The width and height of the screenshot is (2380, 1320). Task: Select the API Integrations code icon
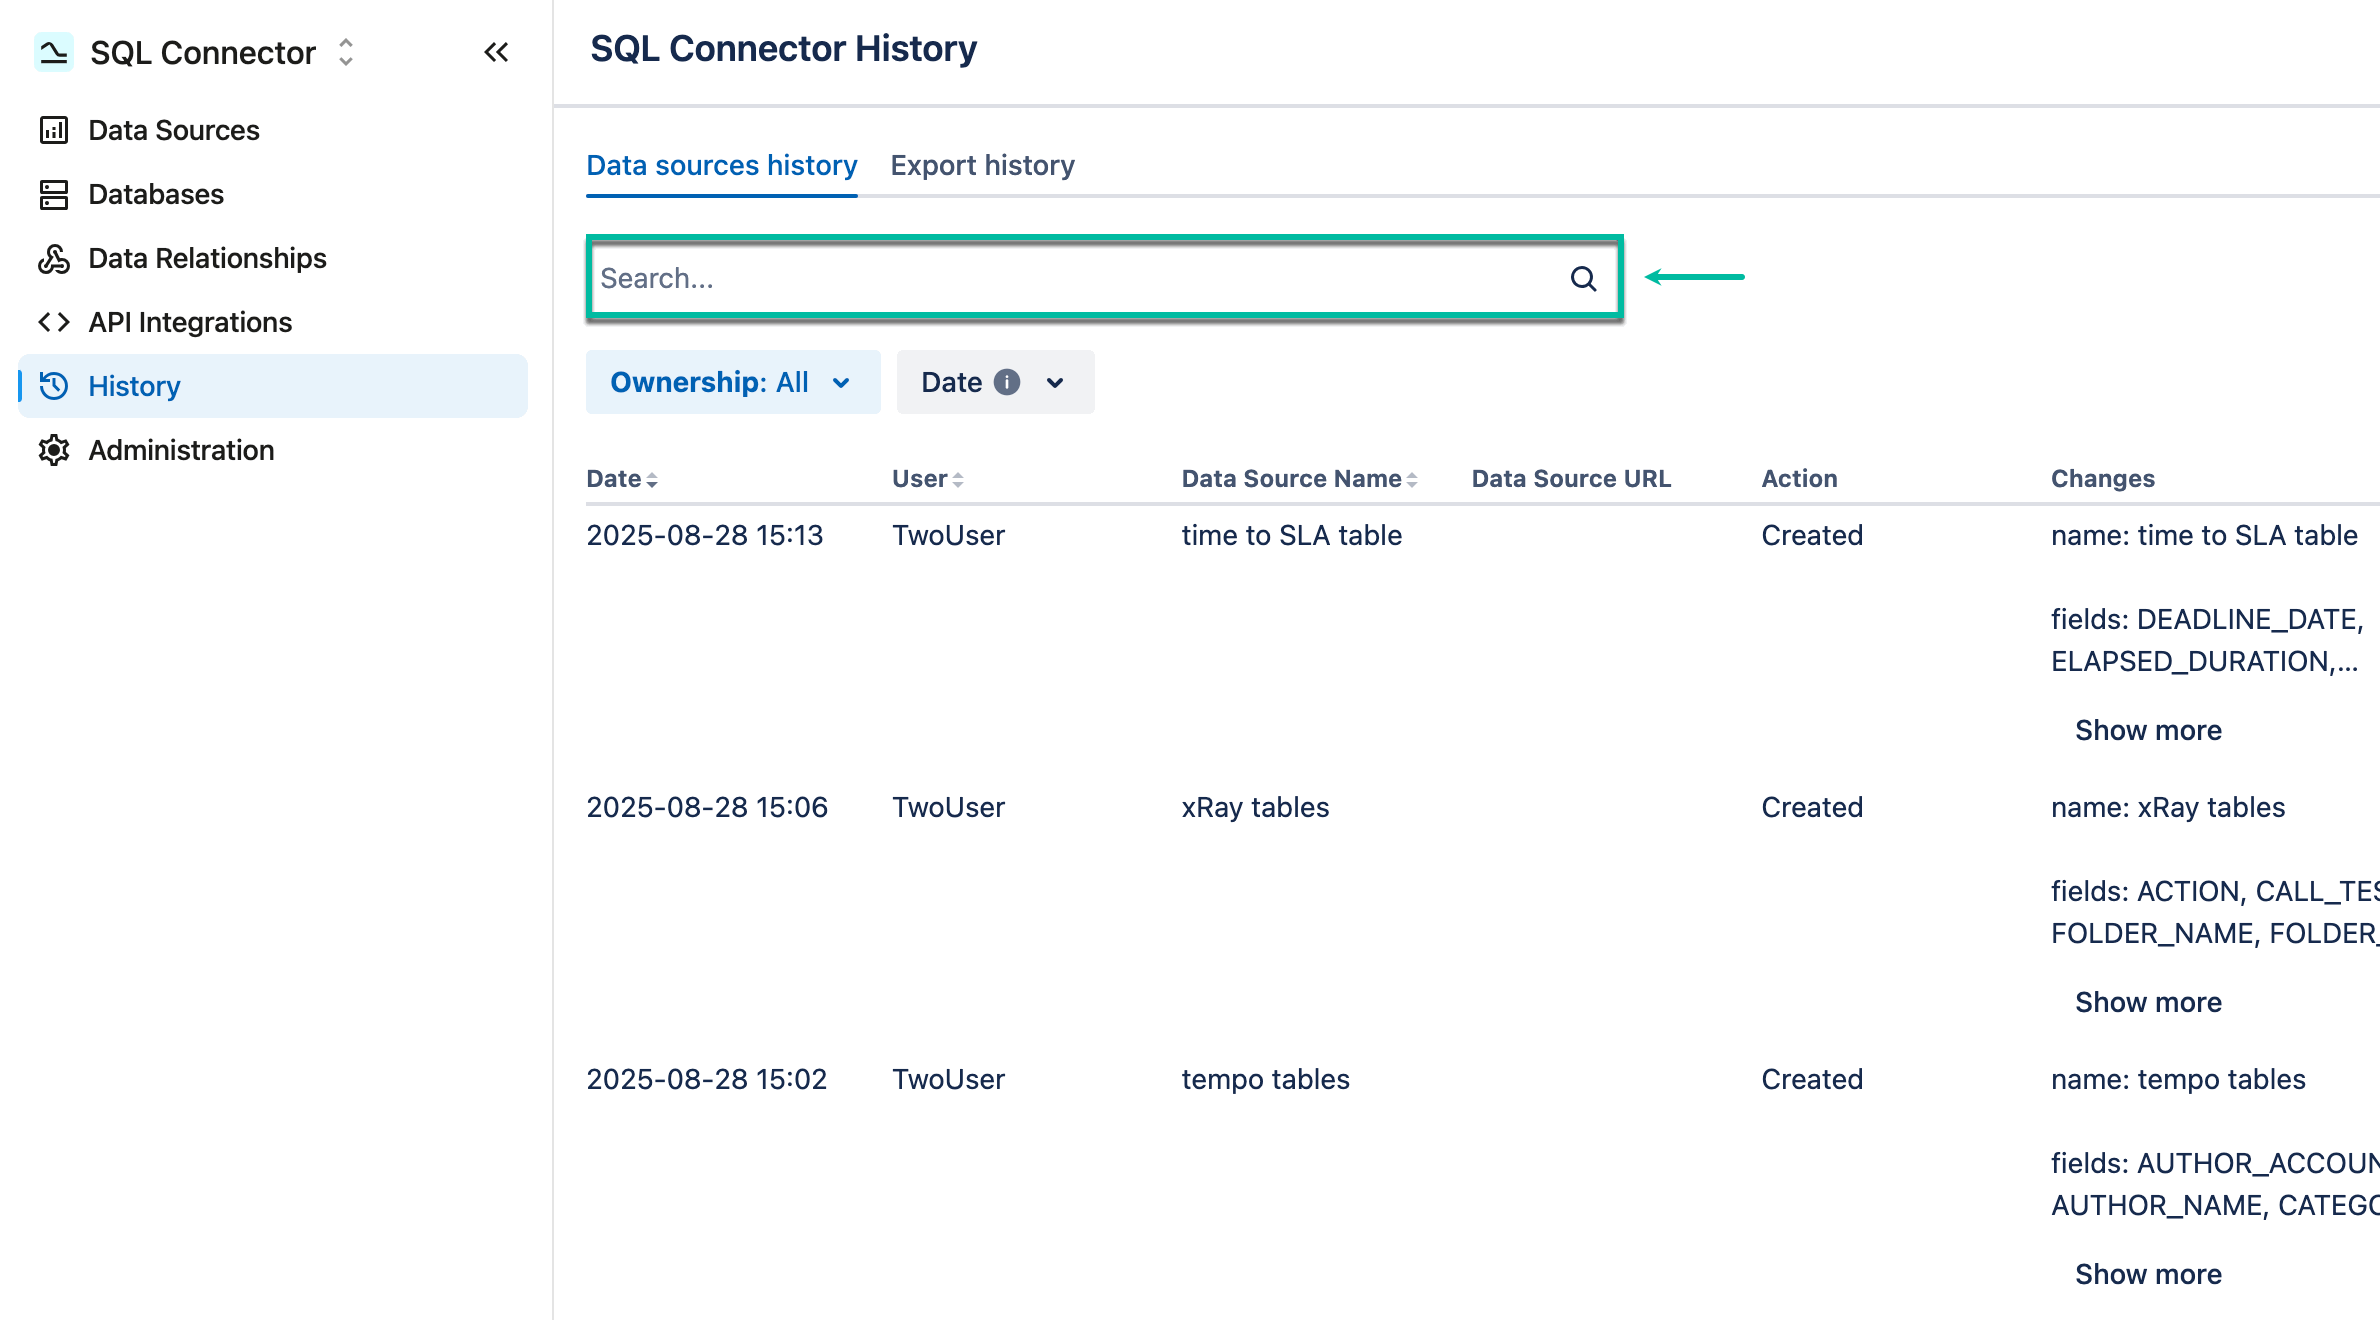pyautogui.click(x=54, y=322)
